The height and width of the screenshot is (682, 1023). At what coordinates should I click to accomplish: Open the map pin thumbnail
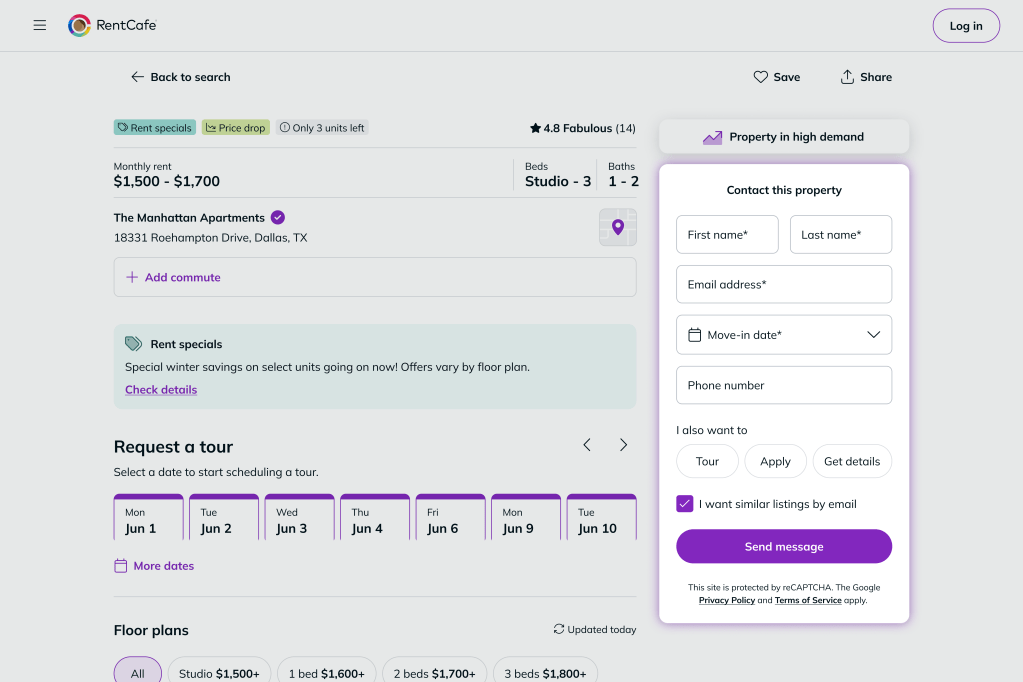[618, 227]
